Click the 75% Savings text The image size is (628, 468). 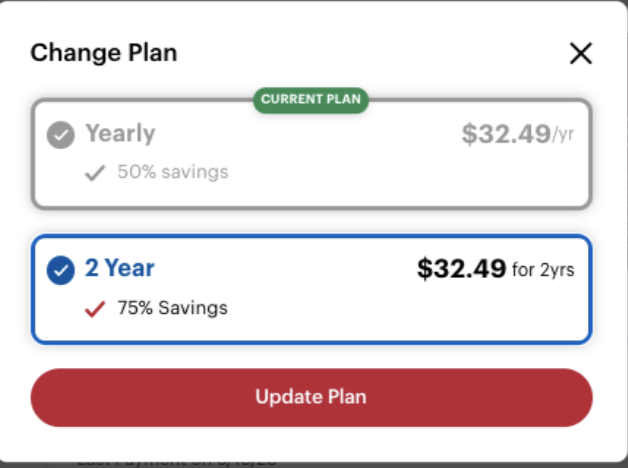172,308
